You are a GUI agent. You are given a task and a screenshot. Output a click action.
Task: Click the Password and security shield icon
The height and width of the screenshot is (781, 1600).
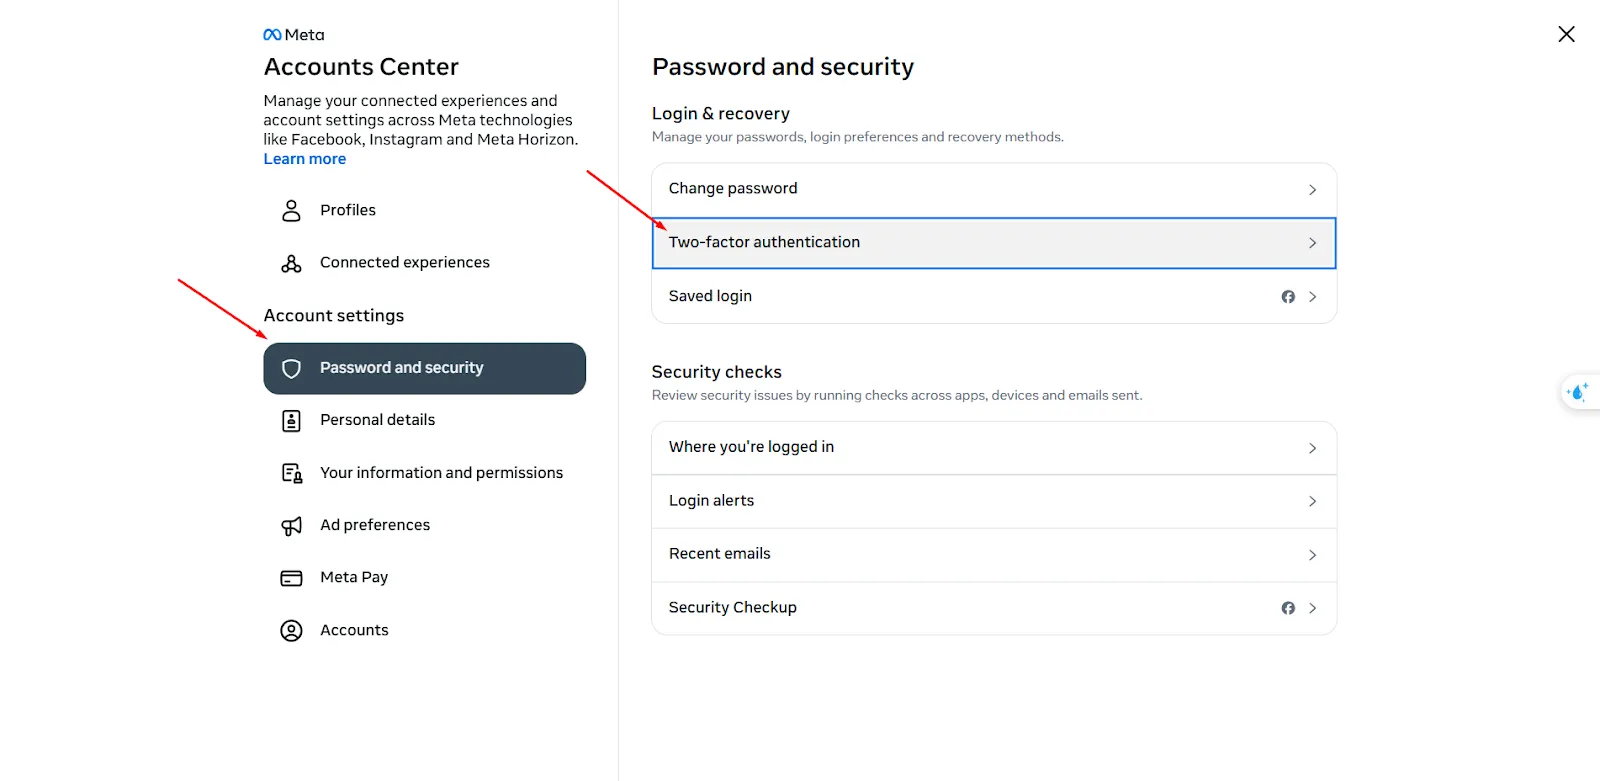point(291,369)
